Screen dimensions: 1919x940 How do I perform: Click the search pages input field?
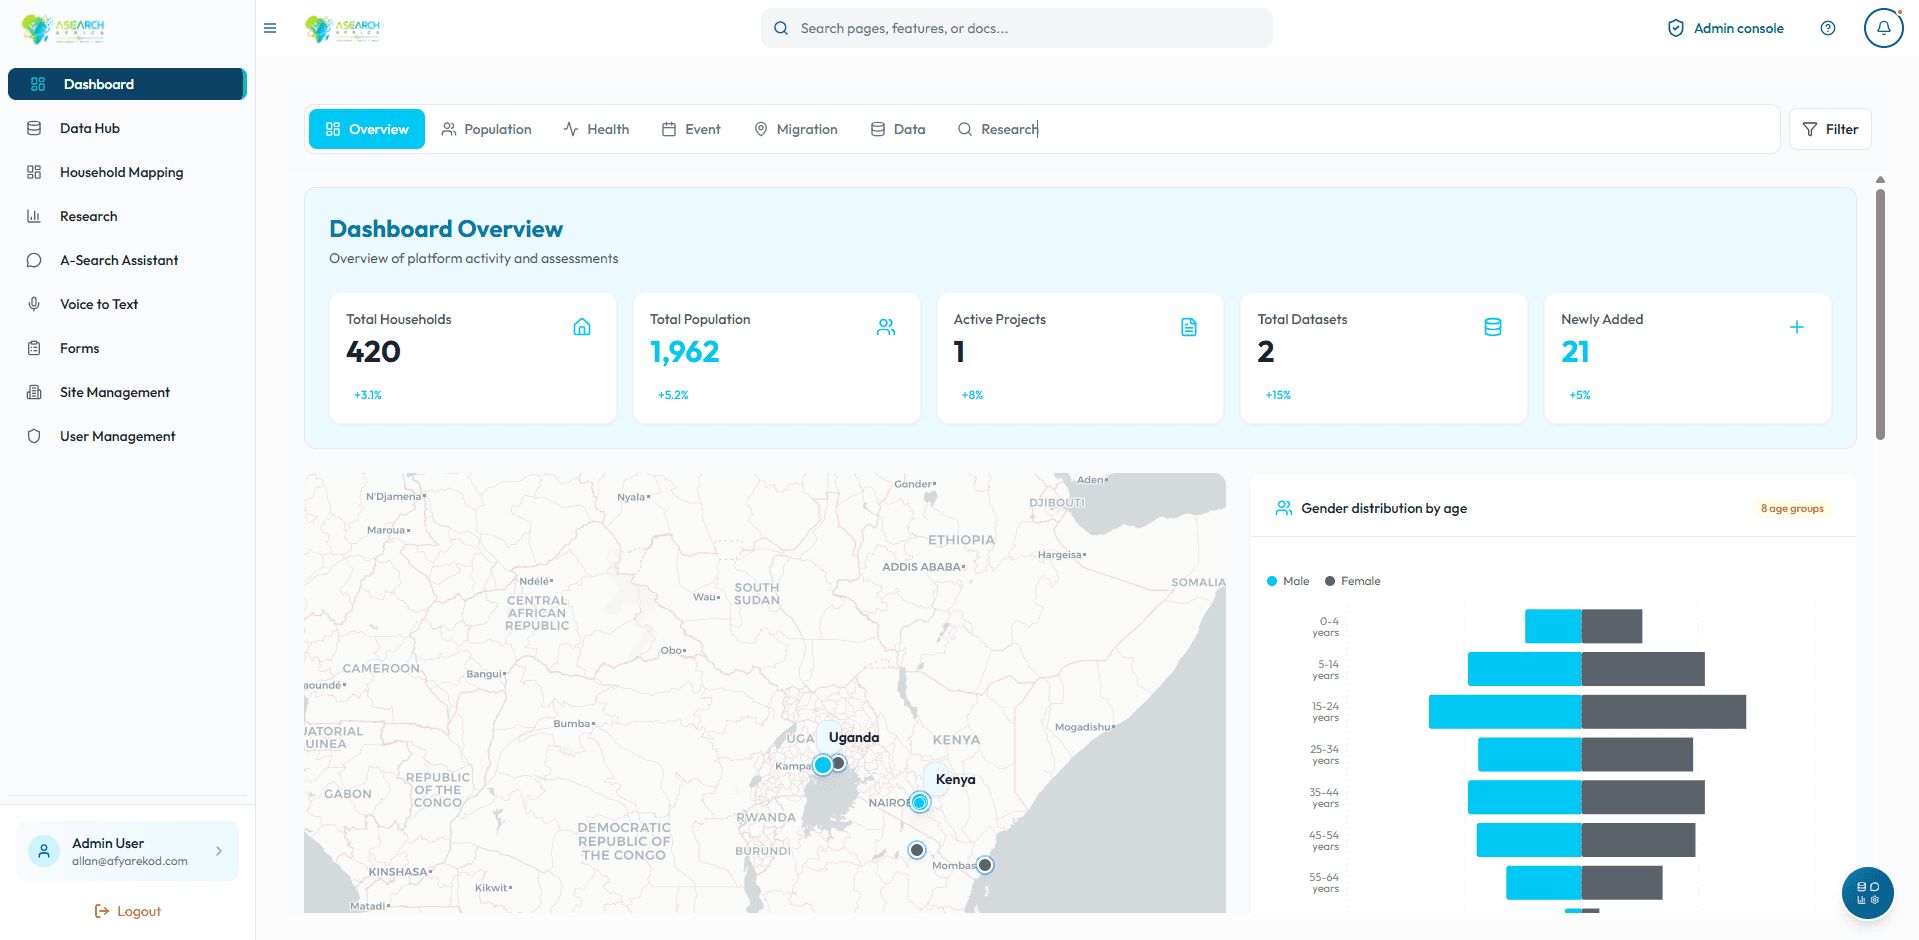[x=1017, y=28]
